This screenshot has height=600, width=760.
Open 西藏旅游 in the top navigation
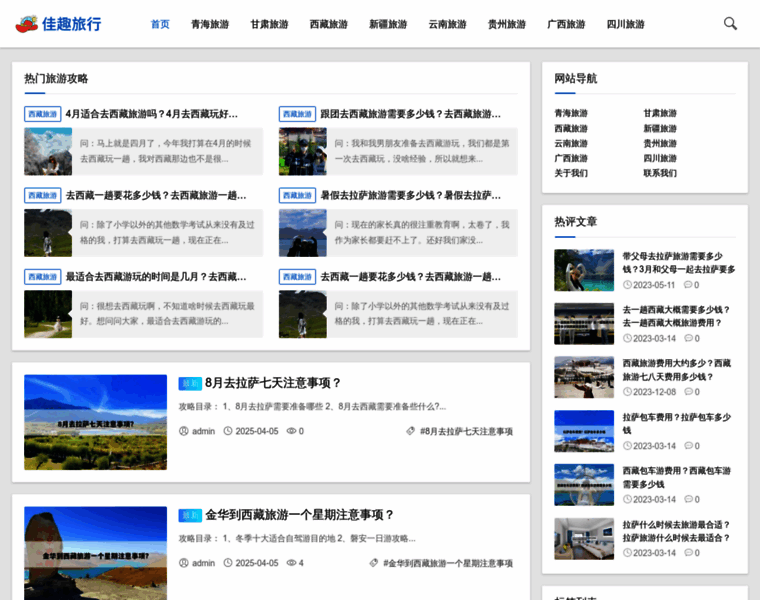pyautogui.click(x=329, y=24)
